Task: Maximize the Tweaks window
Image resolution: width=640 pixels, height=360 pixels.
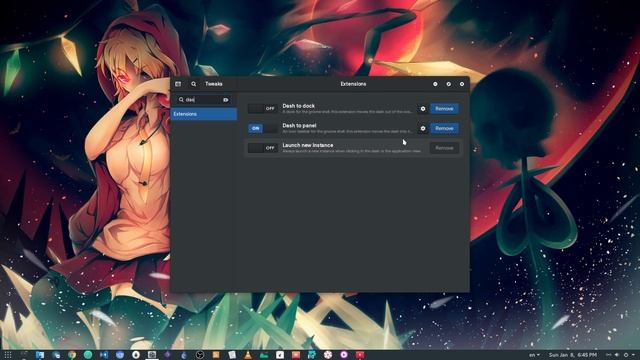Action: tap(449, 84)
